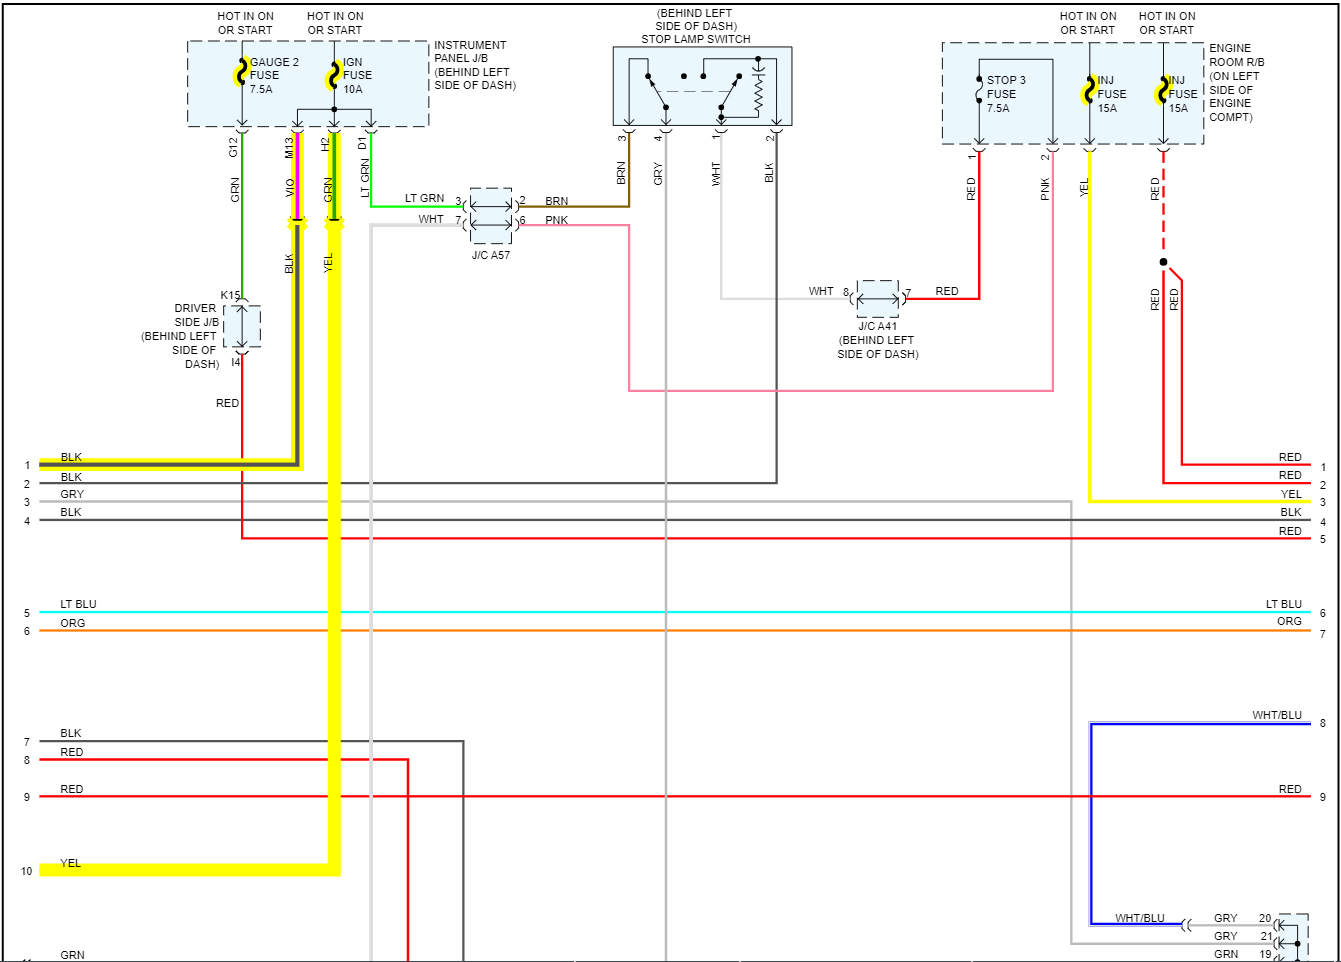
Task: Click the "GRY" label under stop lamp switch pin 4
Action: click(658, 173)
